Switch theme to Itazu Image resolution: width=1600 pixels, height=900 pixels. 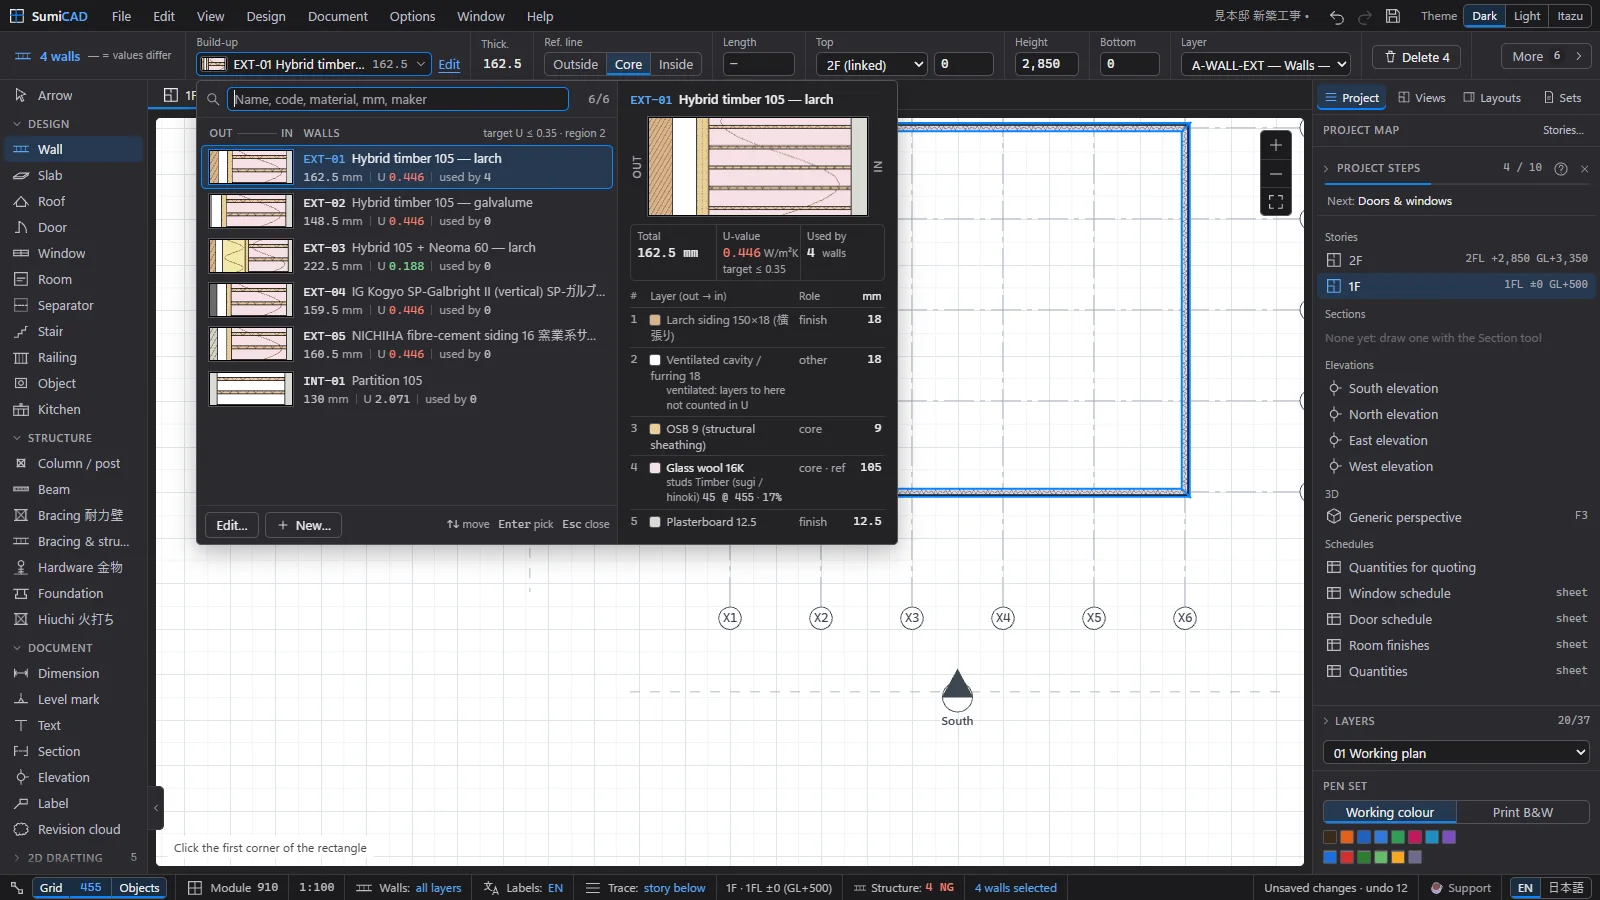1570,16
